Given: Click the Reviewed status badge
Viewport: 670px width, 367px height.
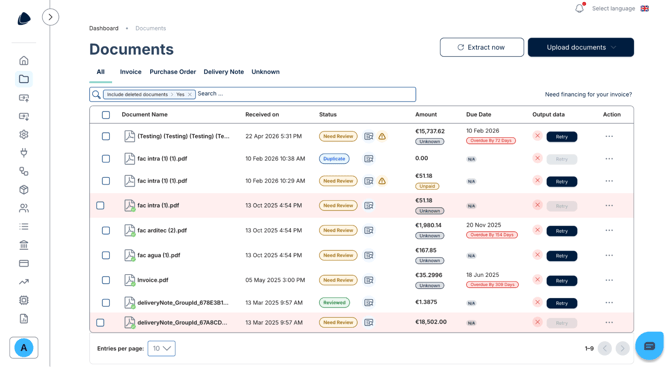Looking at the screenshot, I should pyautogui.click(x=334, y=302).
